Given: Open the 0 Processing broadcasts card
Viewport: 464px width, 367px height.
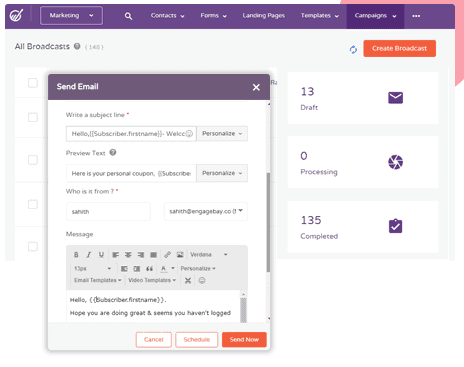Looking at the screenshot, I should (363, 162).
